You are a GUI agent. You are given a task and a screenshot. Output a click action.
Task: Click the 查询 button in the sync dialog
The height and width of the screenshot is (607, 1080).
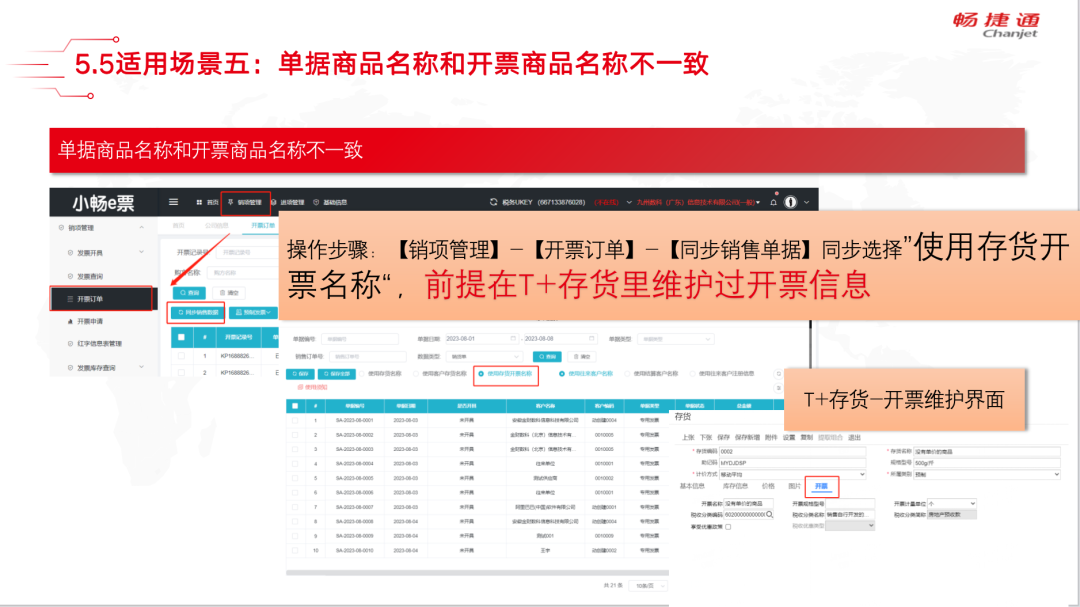tap(547, 356)
